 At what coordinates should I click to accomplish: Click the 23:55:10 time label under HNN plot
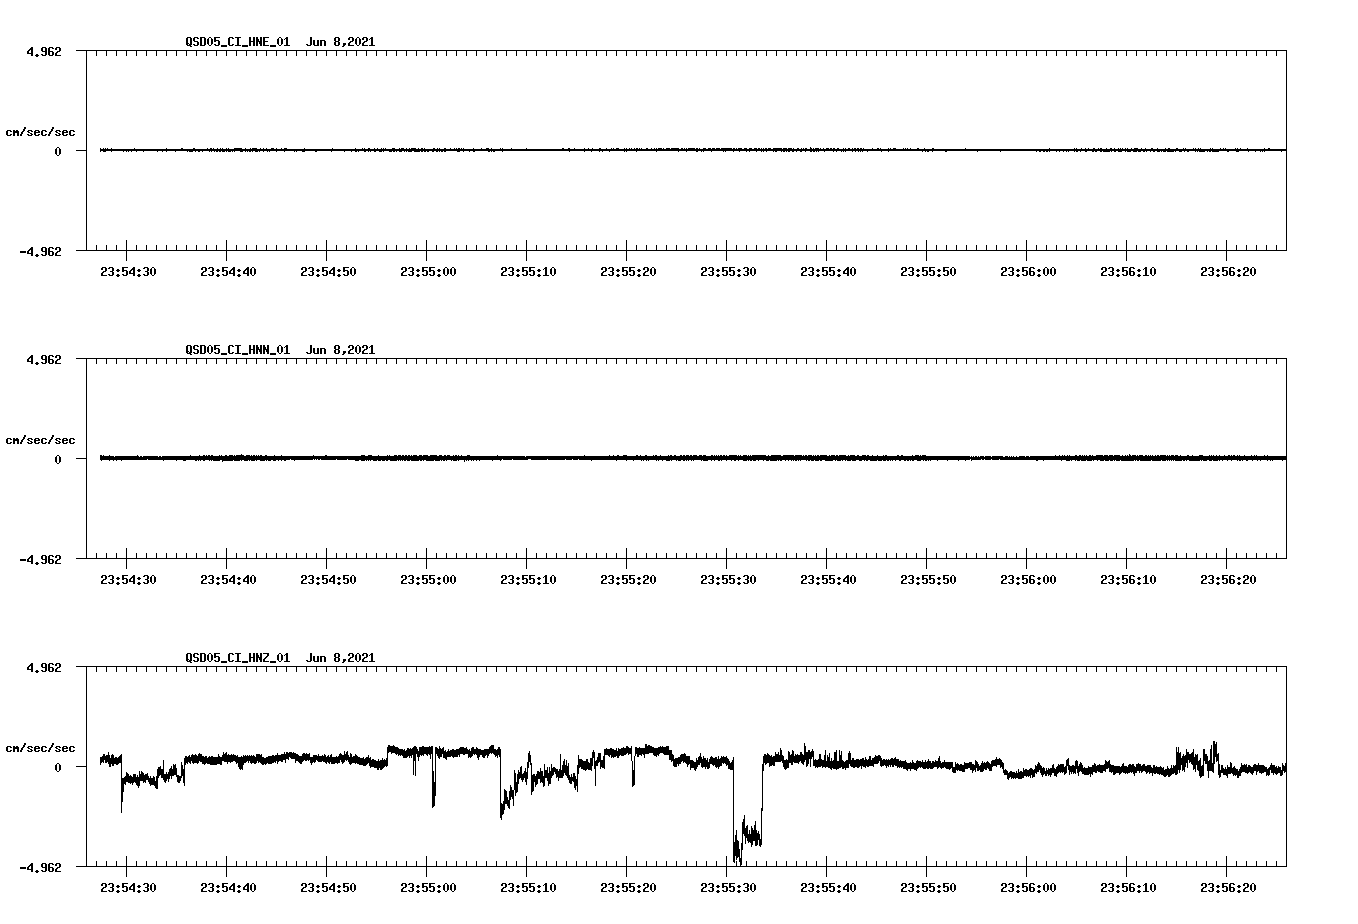coord(528,579)
